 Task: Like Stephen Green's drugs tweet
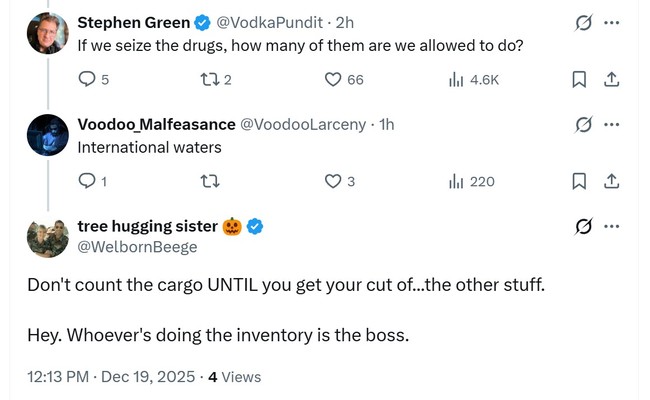(x=334, y=80)
